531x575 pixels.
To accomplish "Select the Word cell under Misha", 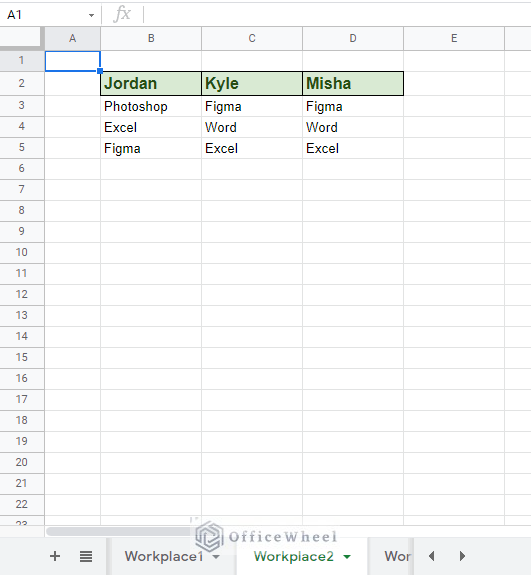I will 353,127.
